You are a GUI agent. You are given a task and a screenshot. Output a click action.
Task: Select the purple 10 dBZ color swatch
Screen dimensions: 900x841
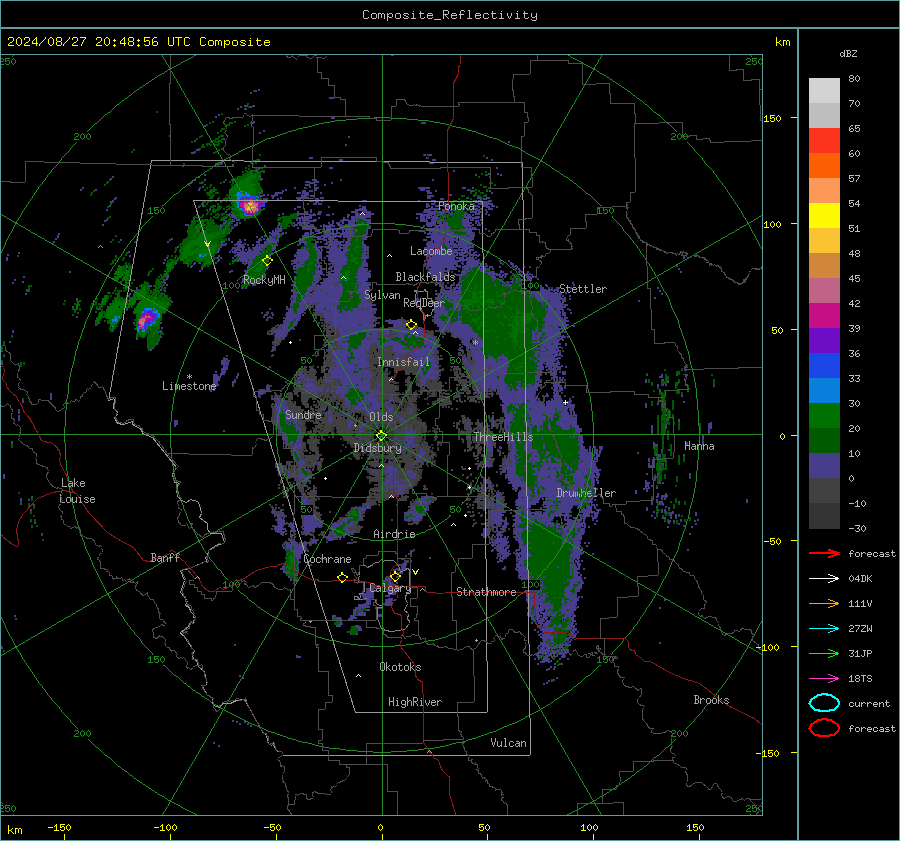point(824,465)
